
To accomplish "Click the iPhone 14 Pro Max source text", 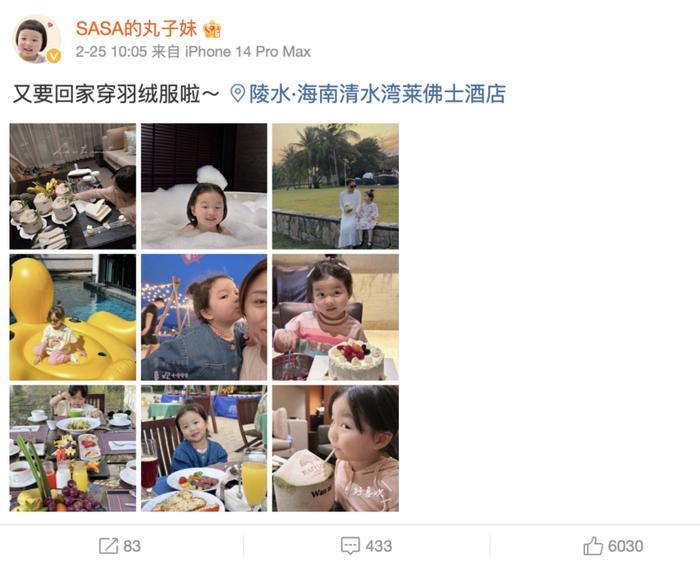I will pos(248,52).
